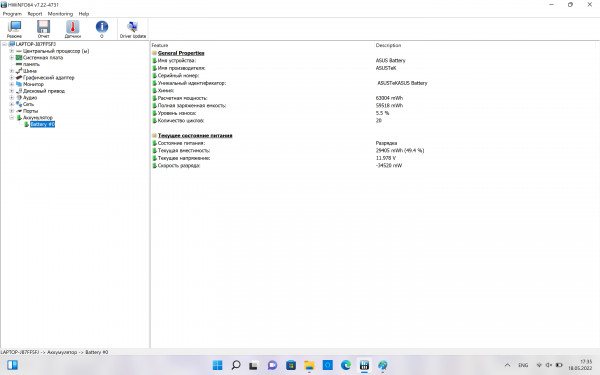The height and width of the screenshot is (375, 600).
Task: Select the 29405 mWh current capacity value
Action: 400,150
